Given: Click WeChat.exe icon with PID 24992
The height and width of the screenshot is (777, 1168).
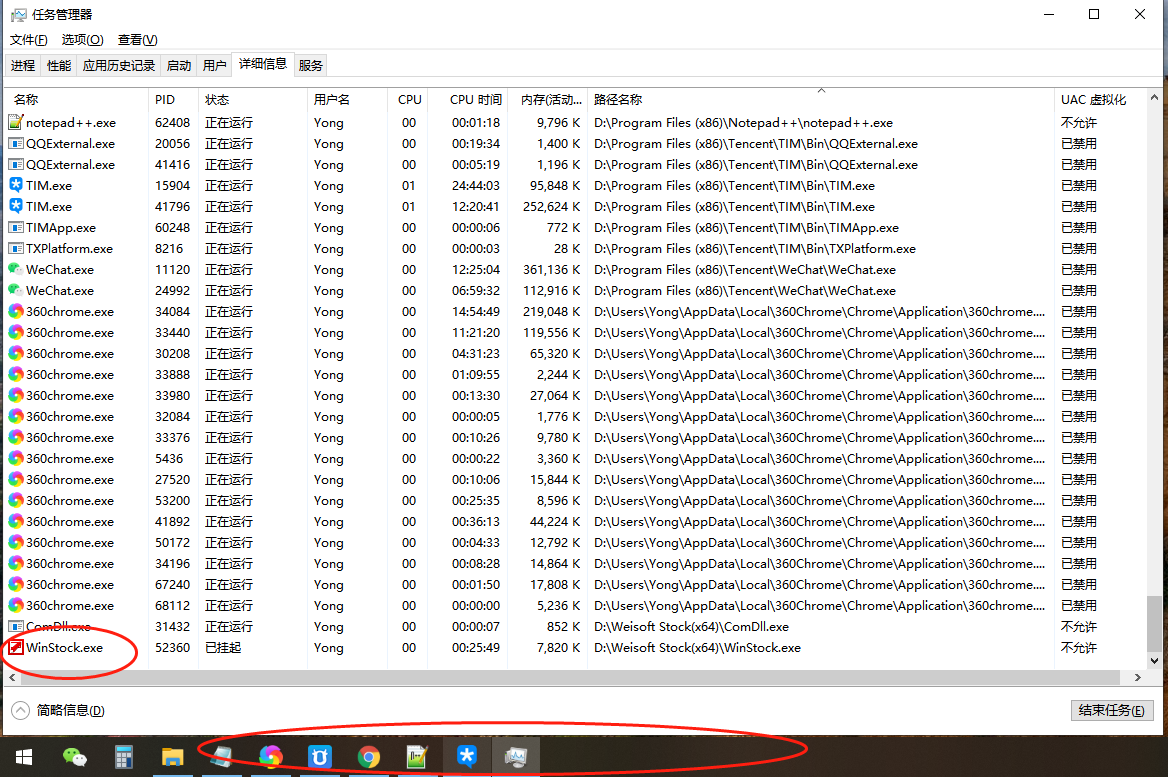Looking at the screenshot, I should (x=16, y=290).
